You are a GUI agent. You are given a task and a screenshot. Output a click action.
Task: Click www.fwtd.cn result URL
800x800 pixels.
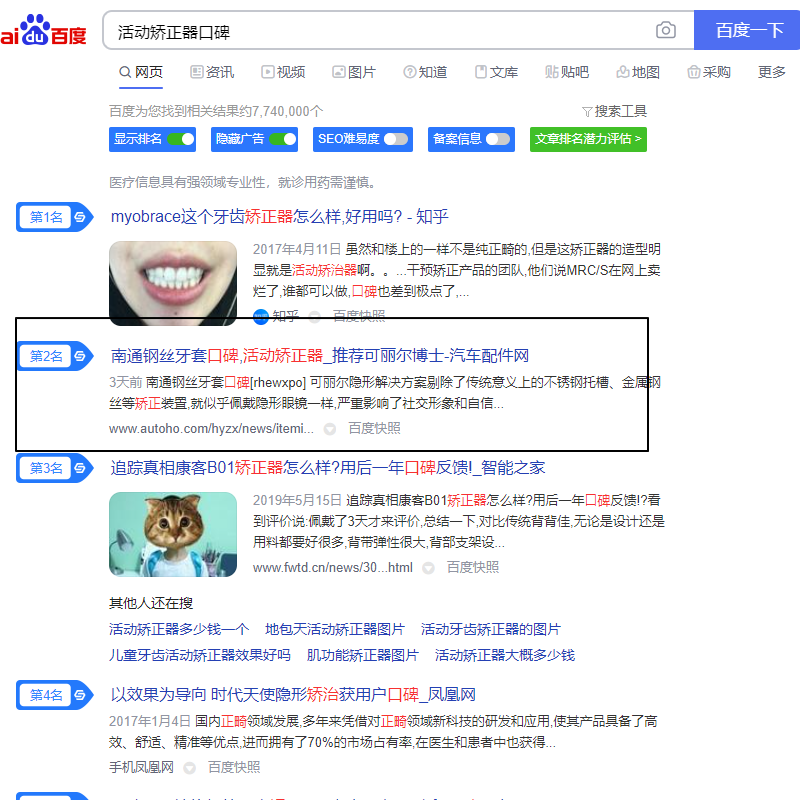333,567
